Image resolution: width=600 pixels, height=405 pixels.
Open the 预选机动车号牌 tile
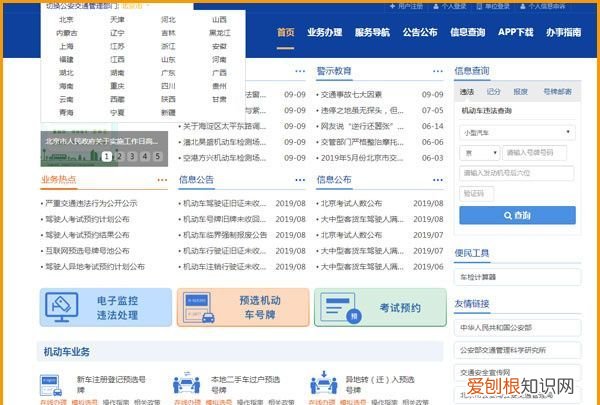point(243,307)
